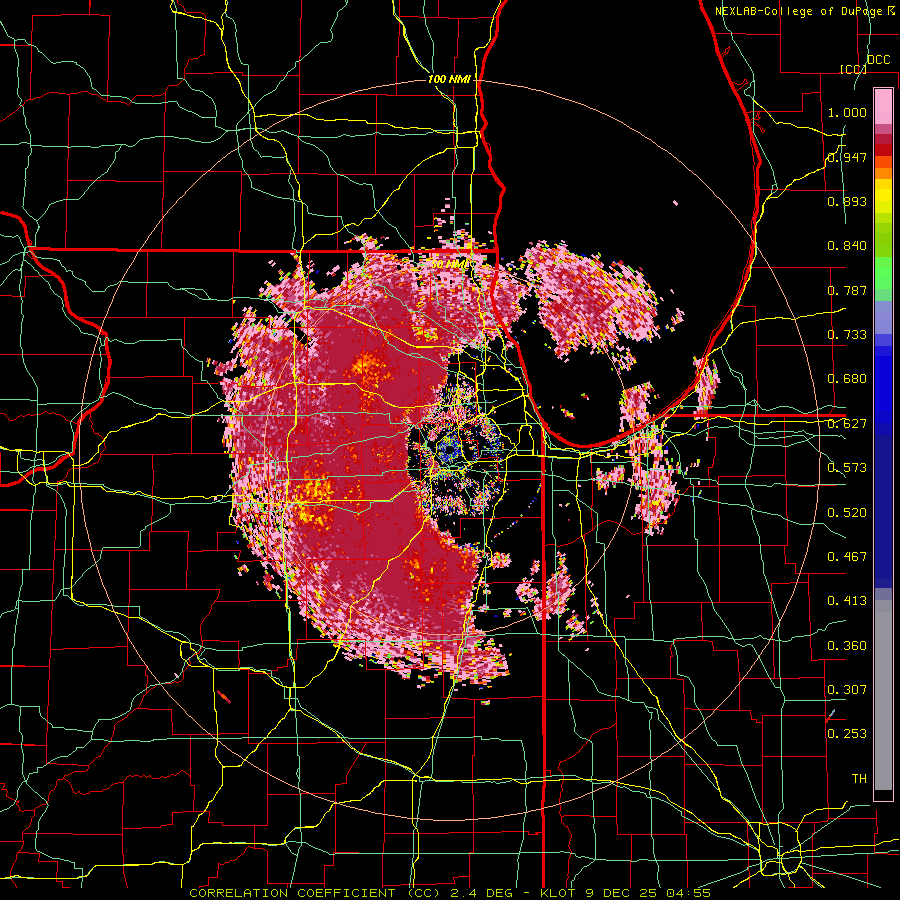Select the 0.787 scale value
Viewport: 900px width, 900px height.
click(847, 290)
